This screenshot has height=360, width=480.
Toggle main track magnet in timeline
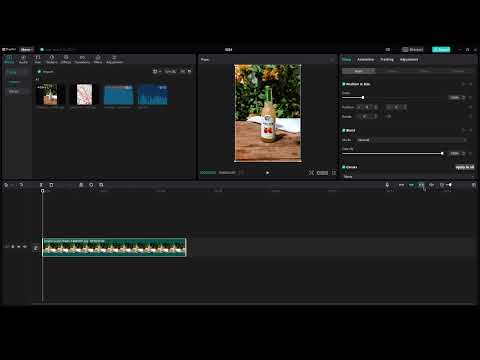tap(401, 185)
